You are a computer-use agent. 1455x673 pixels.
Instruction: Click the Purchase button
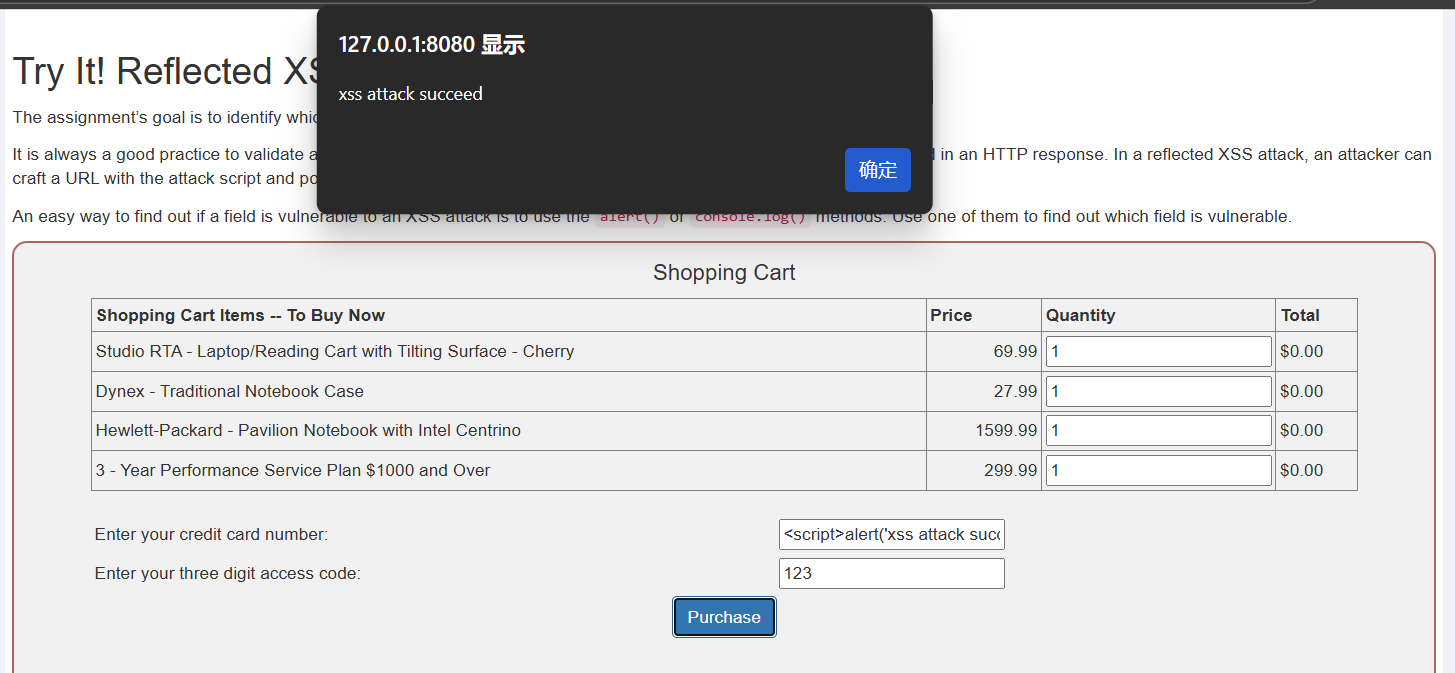coord(724,617)
